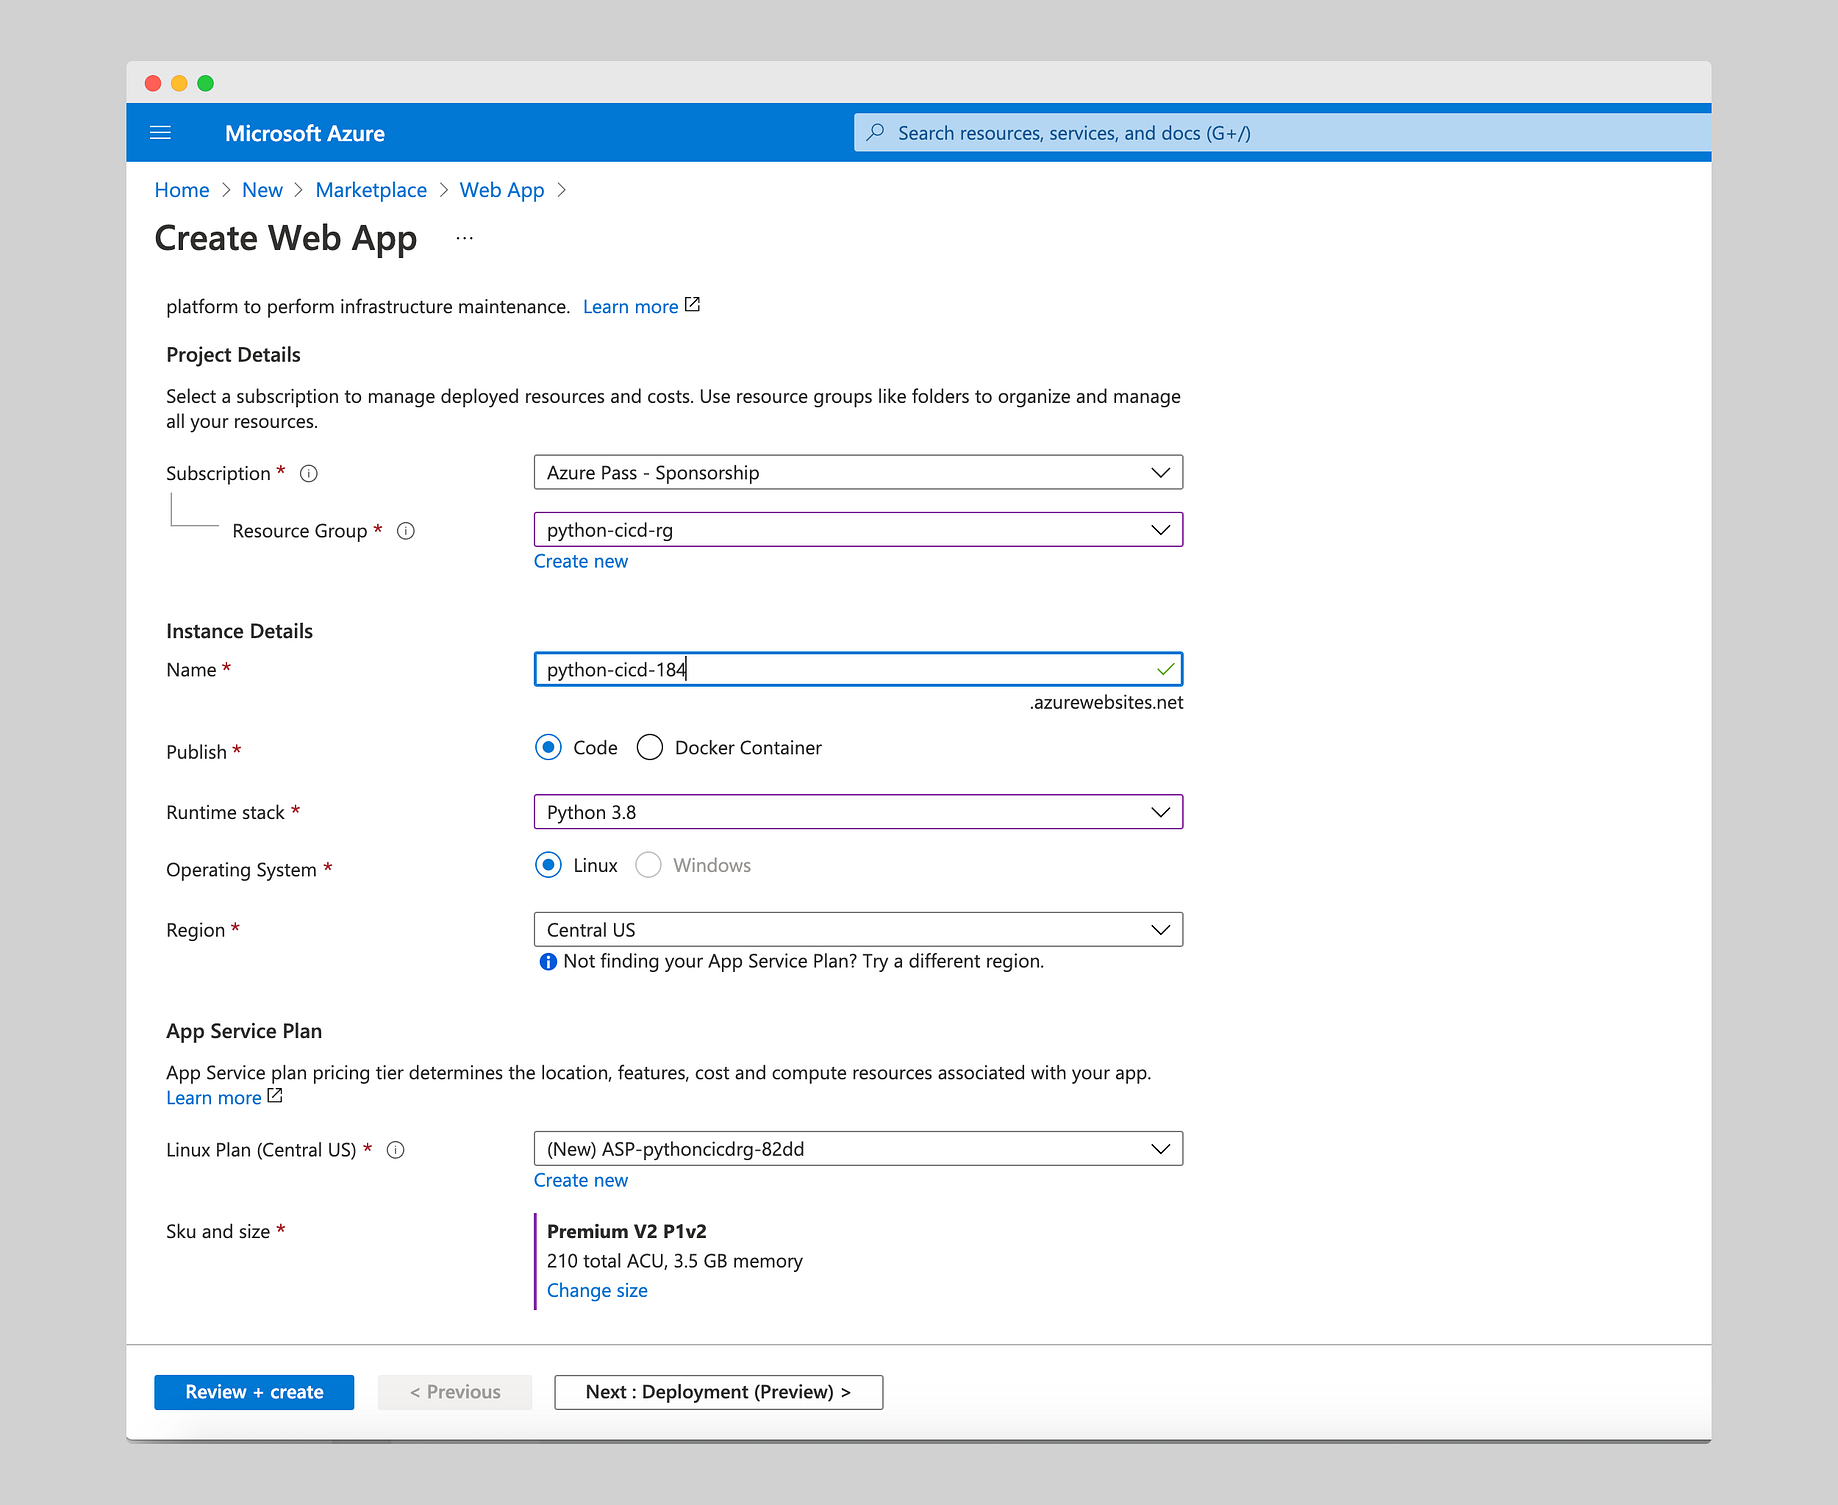Screen dimensions: 1838x1505
Task: Click the Runtime stack label
Action: coord(225,813)
